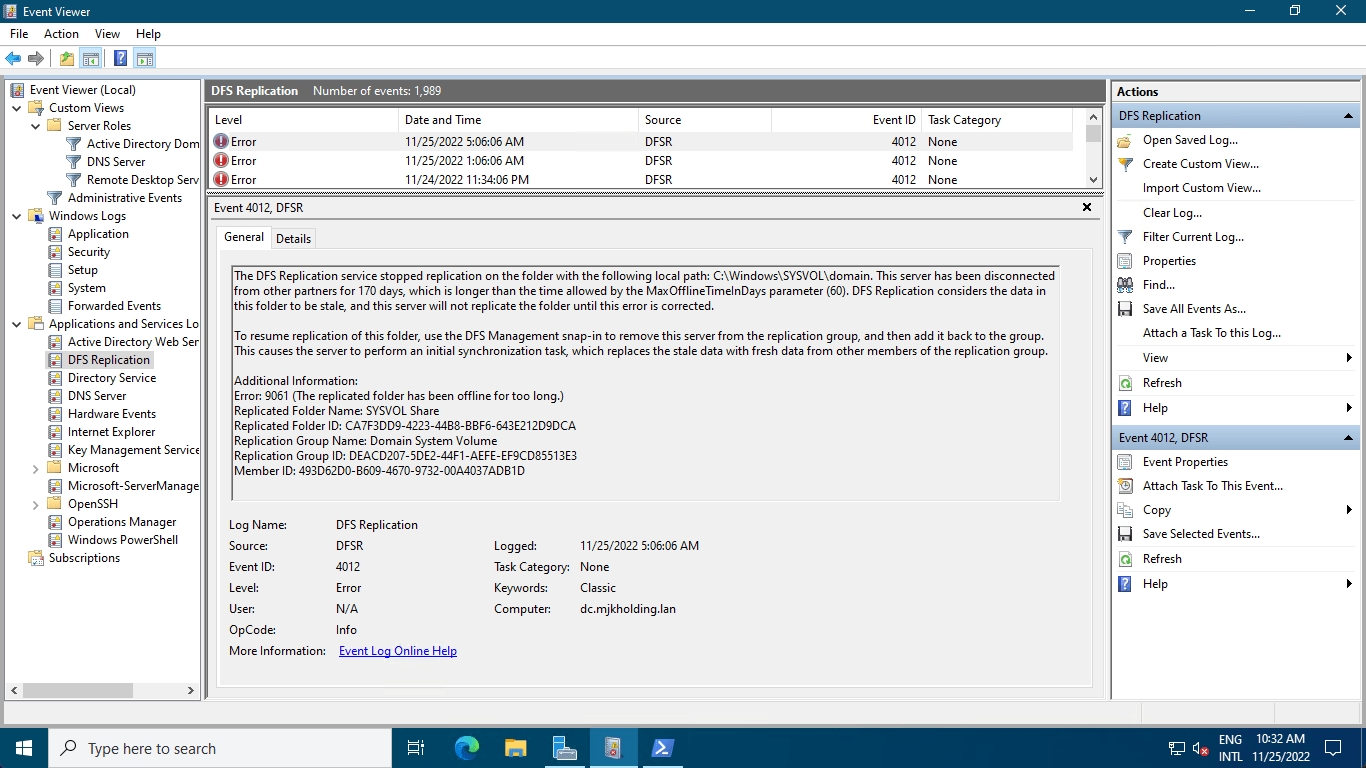Click Properties in DFS Replication actions
Viewport: 1366px width, 768px height.
click(x=1169, y=261)
